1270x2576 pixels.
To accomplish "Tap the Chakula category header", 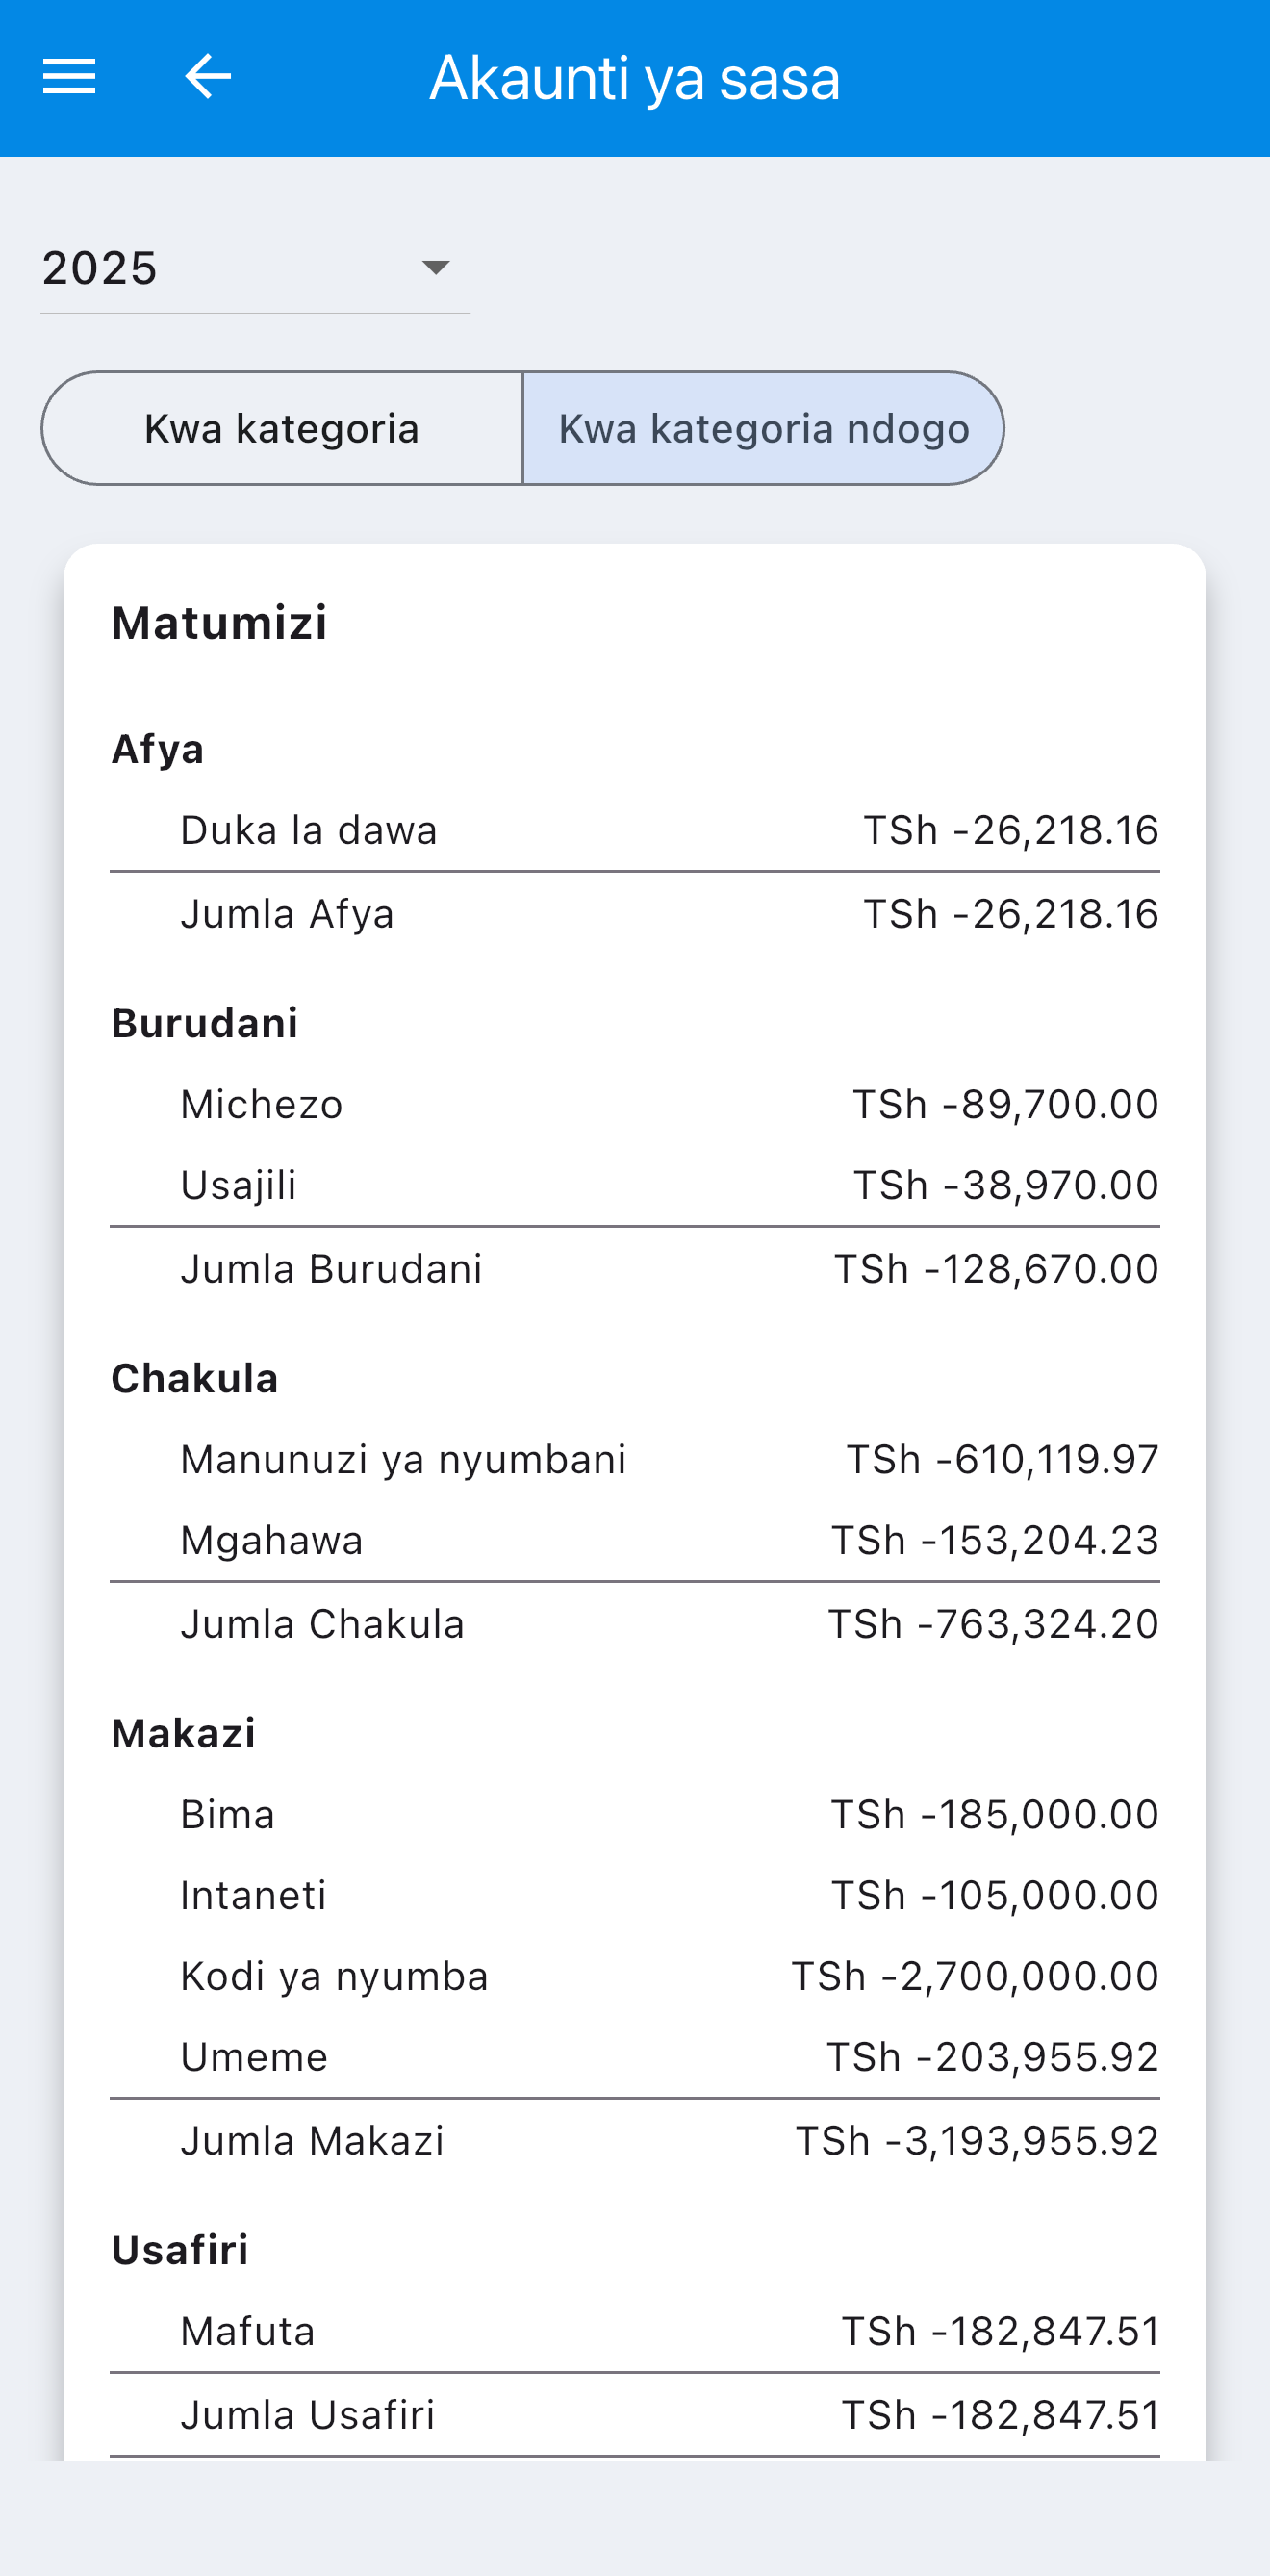I will [195, 1378].
